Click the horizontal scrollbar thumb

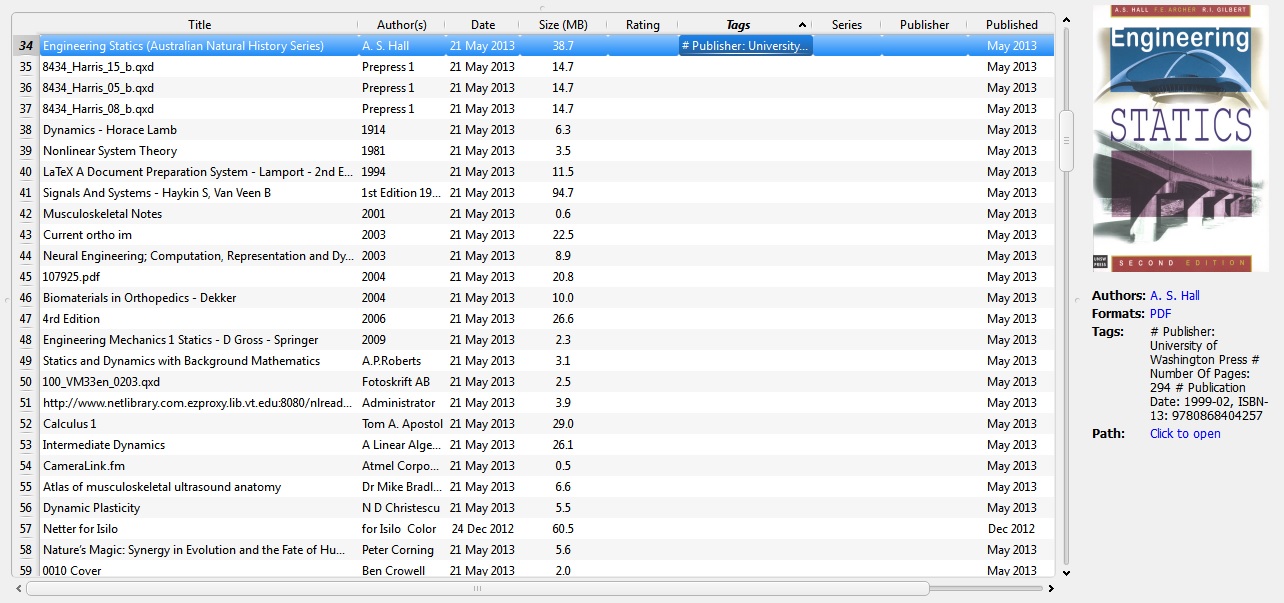(477, 588)
